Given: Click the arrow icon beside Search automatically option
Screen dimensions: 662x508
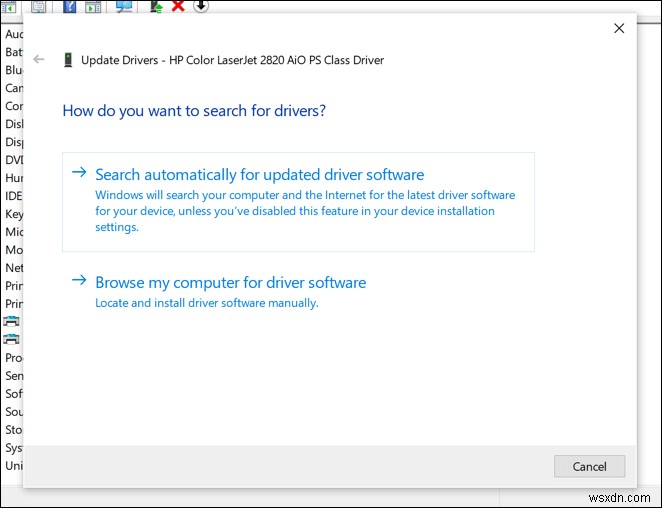Looking at the screenshot, I should (x=79, y=172).
